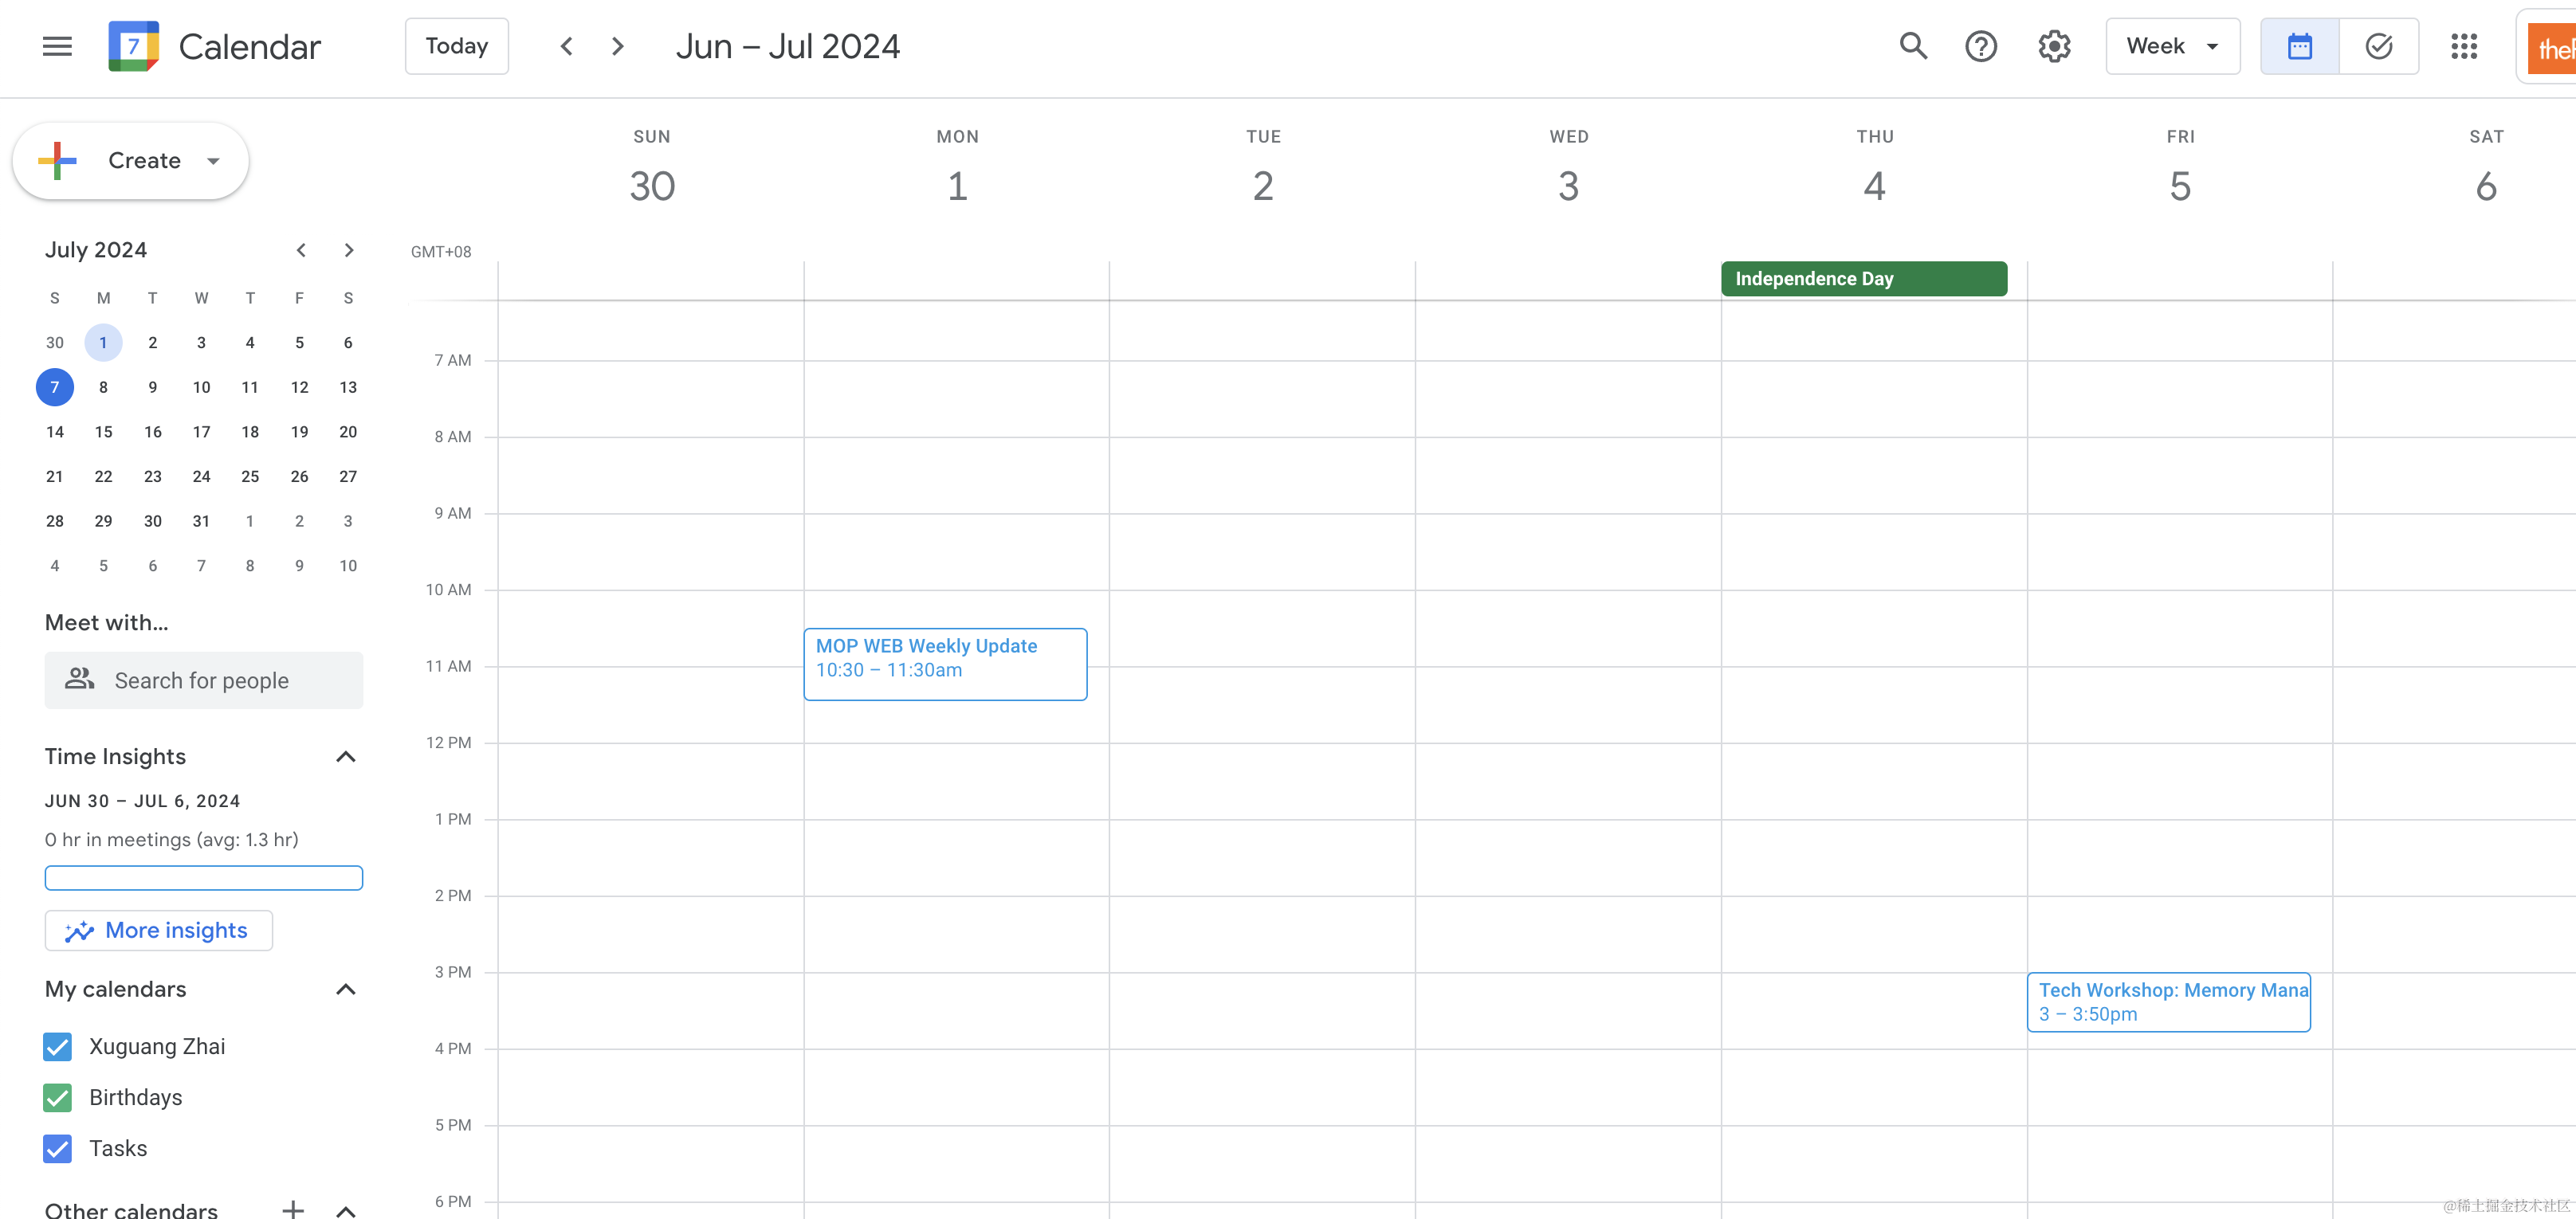The height and width of the screenshot is (1219, 2576).
Task: Open the Google apps grid
Action: 2463,46
